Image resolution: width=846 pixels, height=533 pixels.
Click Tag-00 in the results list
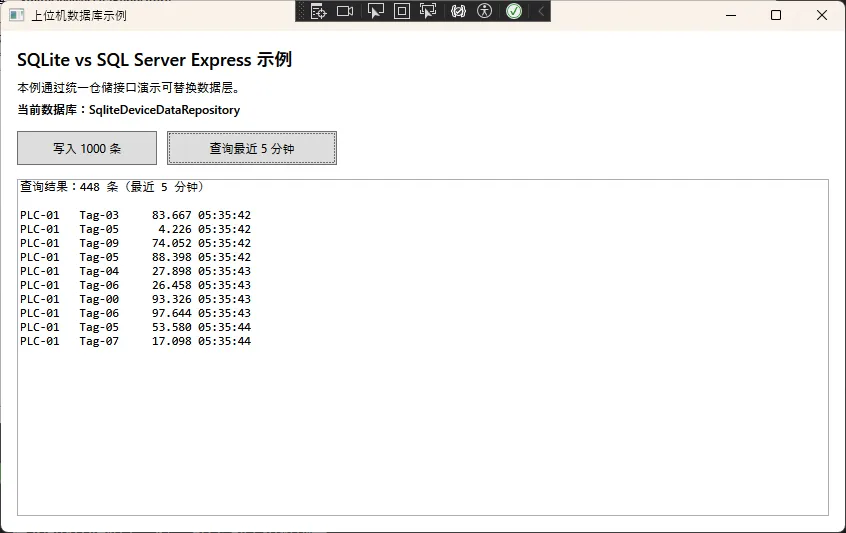coord(99,299)
